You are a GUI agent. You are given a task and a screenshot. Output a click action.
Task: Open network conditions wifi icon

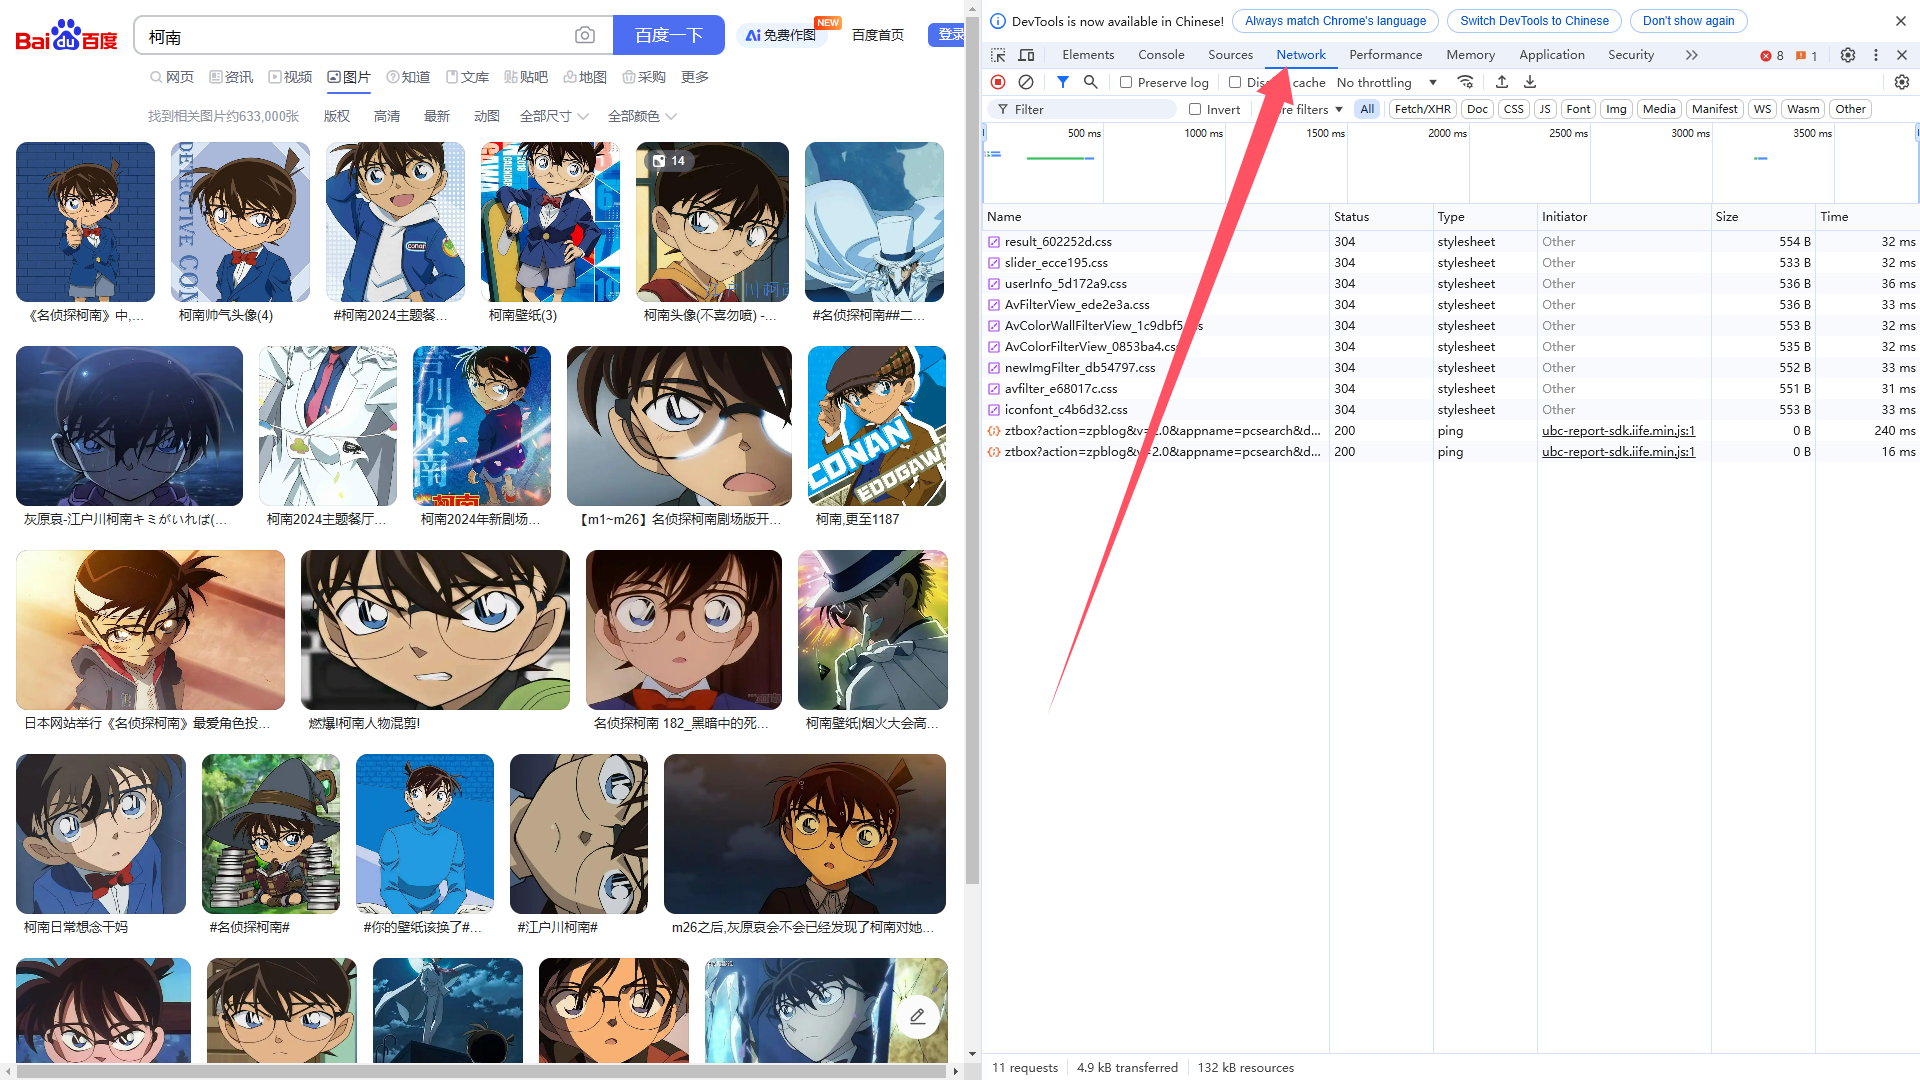click(1465, 82)
